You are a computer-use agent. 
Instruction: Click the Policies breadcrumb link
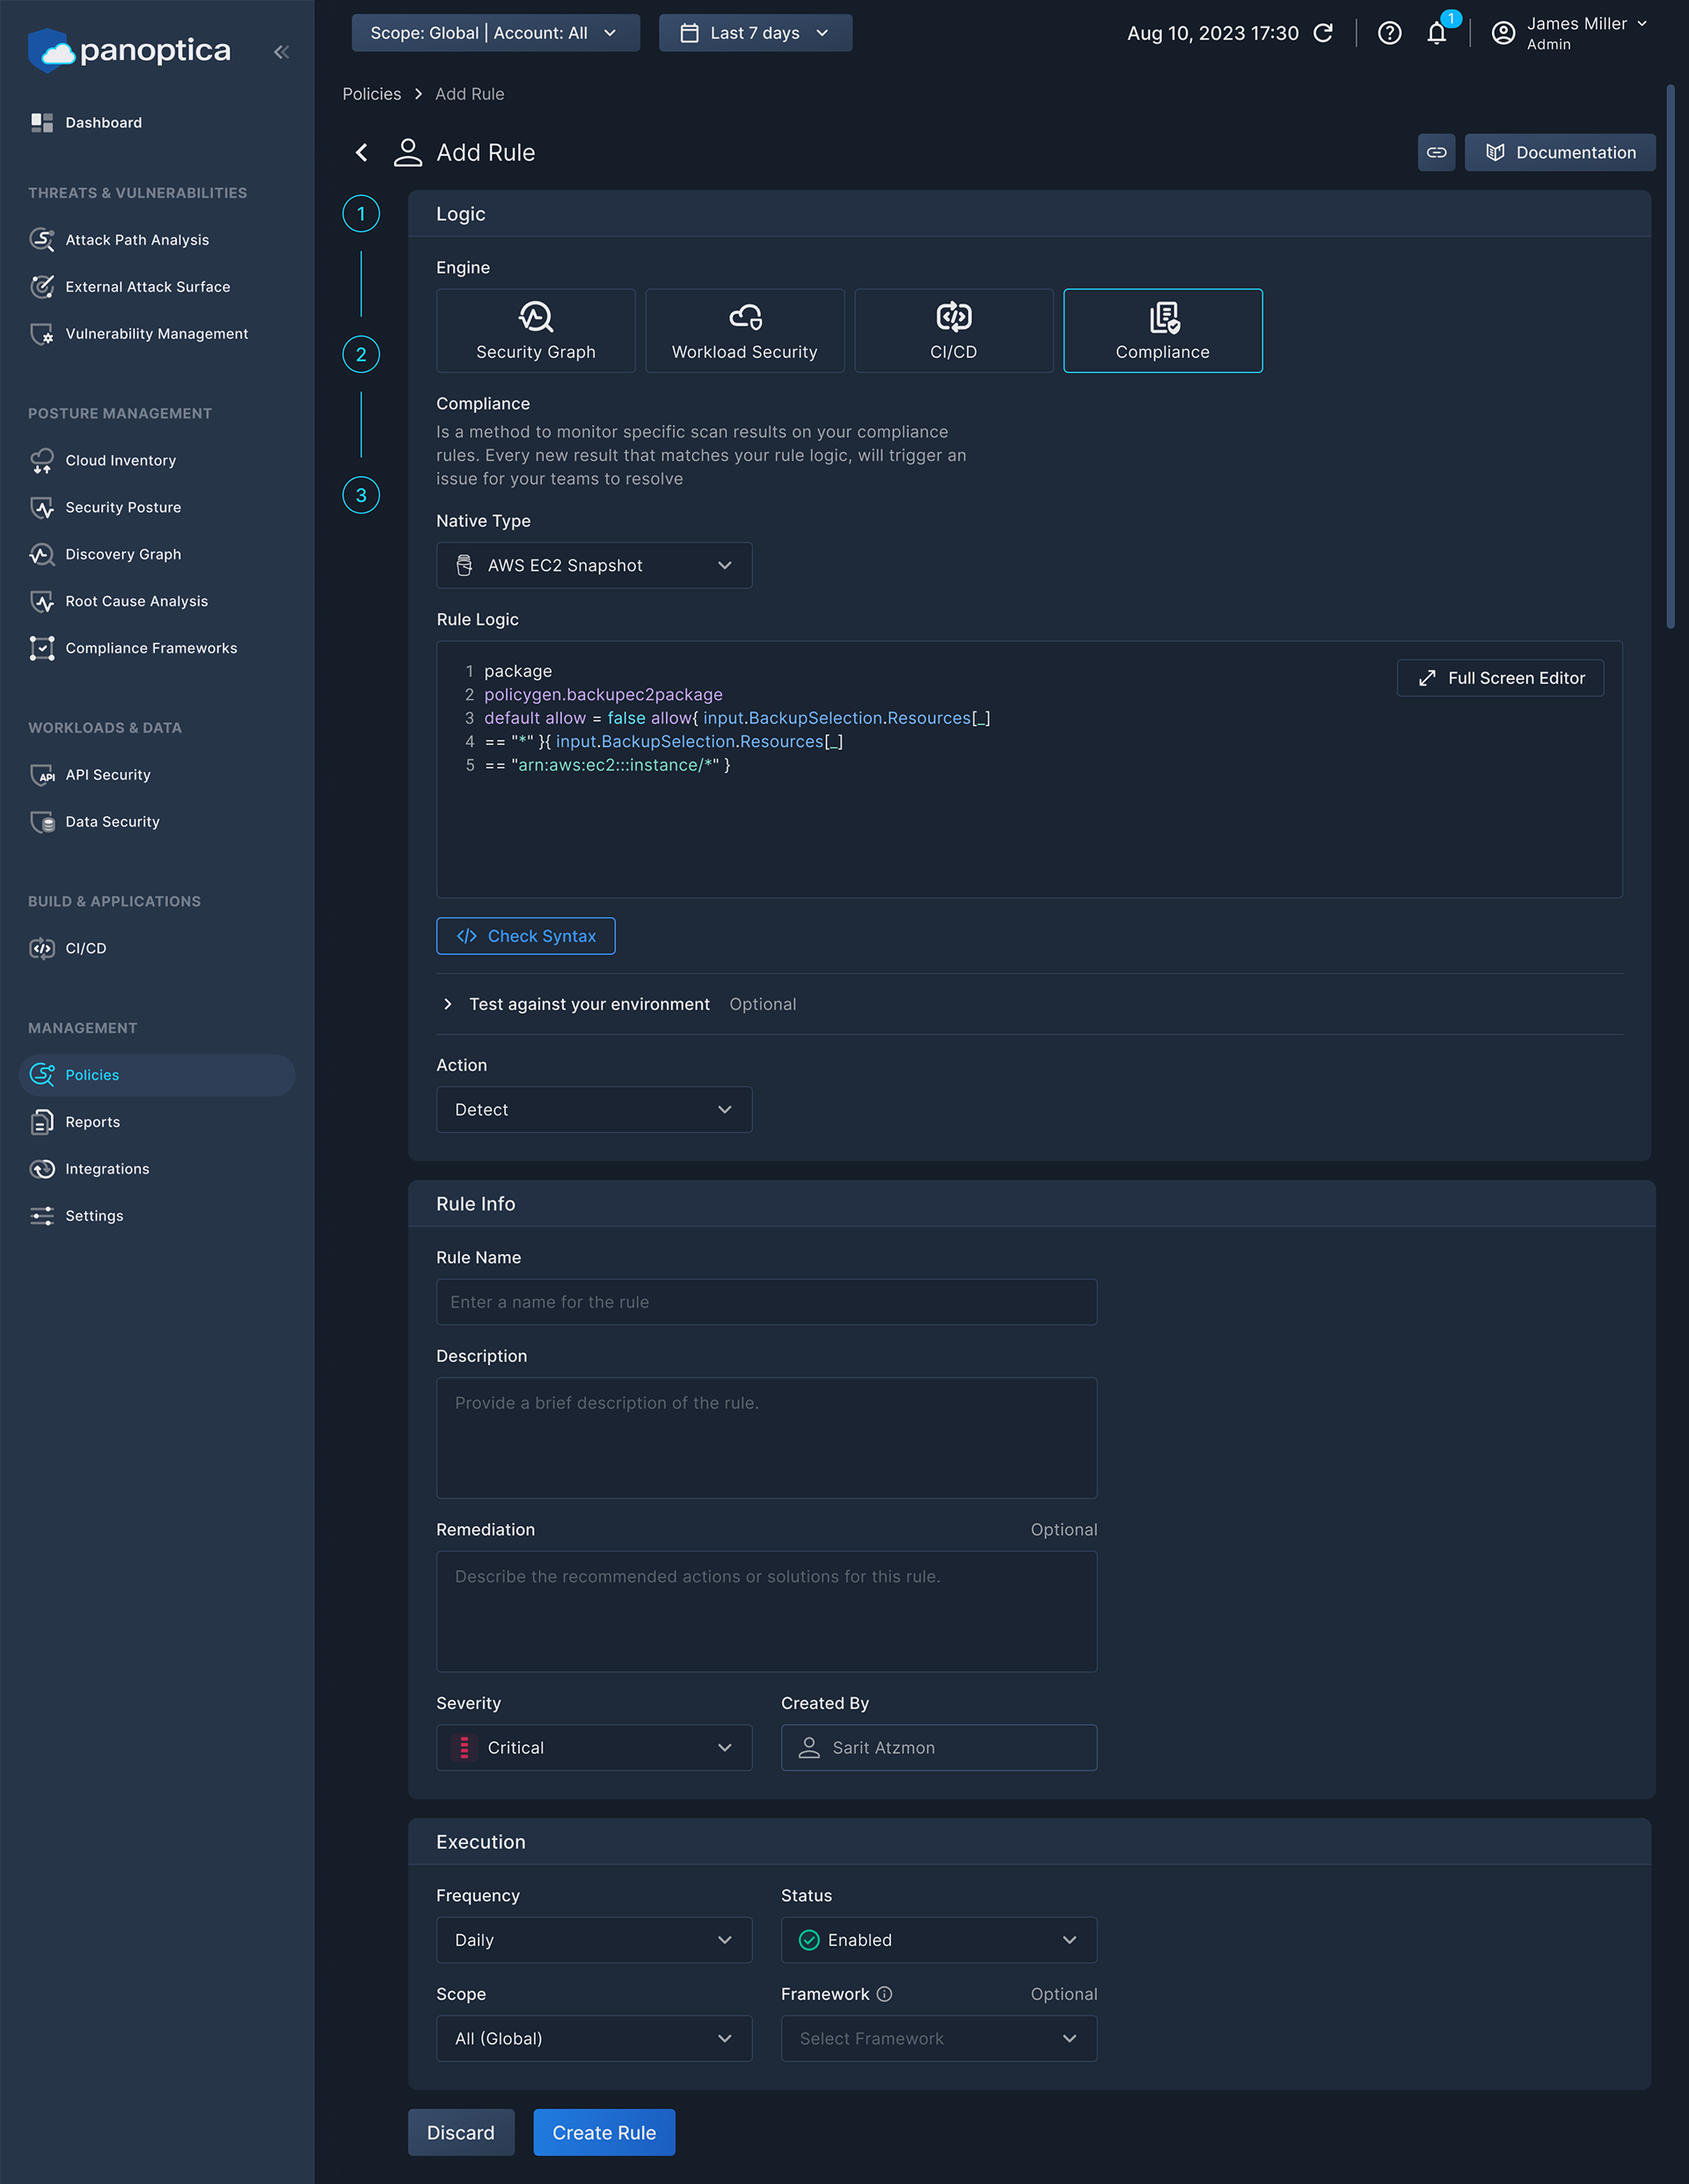[371, 94]
